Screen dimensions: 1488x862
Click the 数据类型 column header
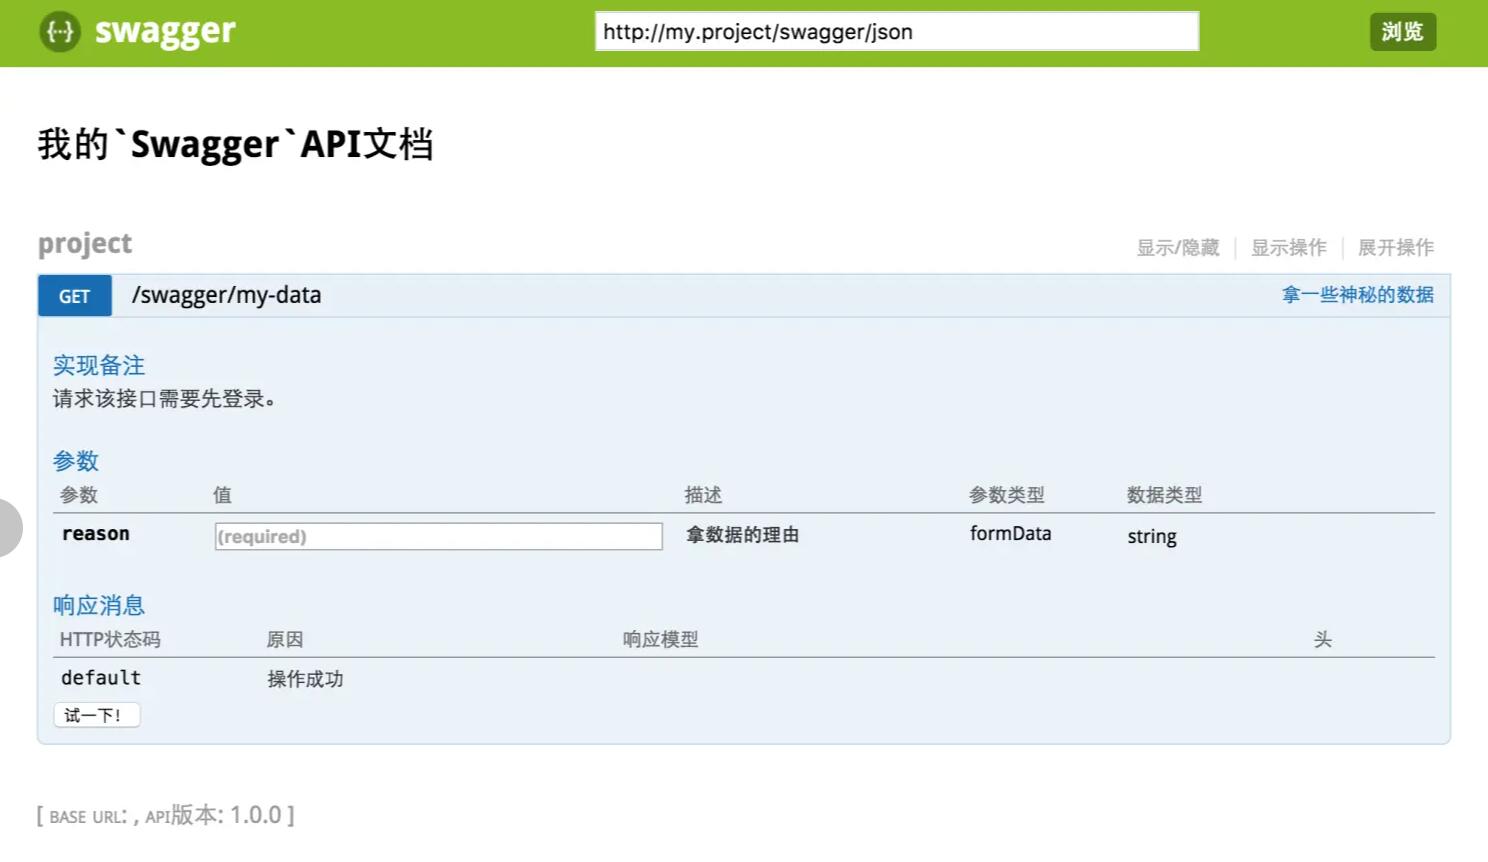1164,495
